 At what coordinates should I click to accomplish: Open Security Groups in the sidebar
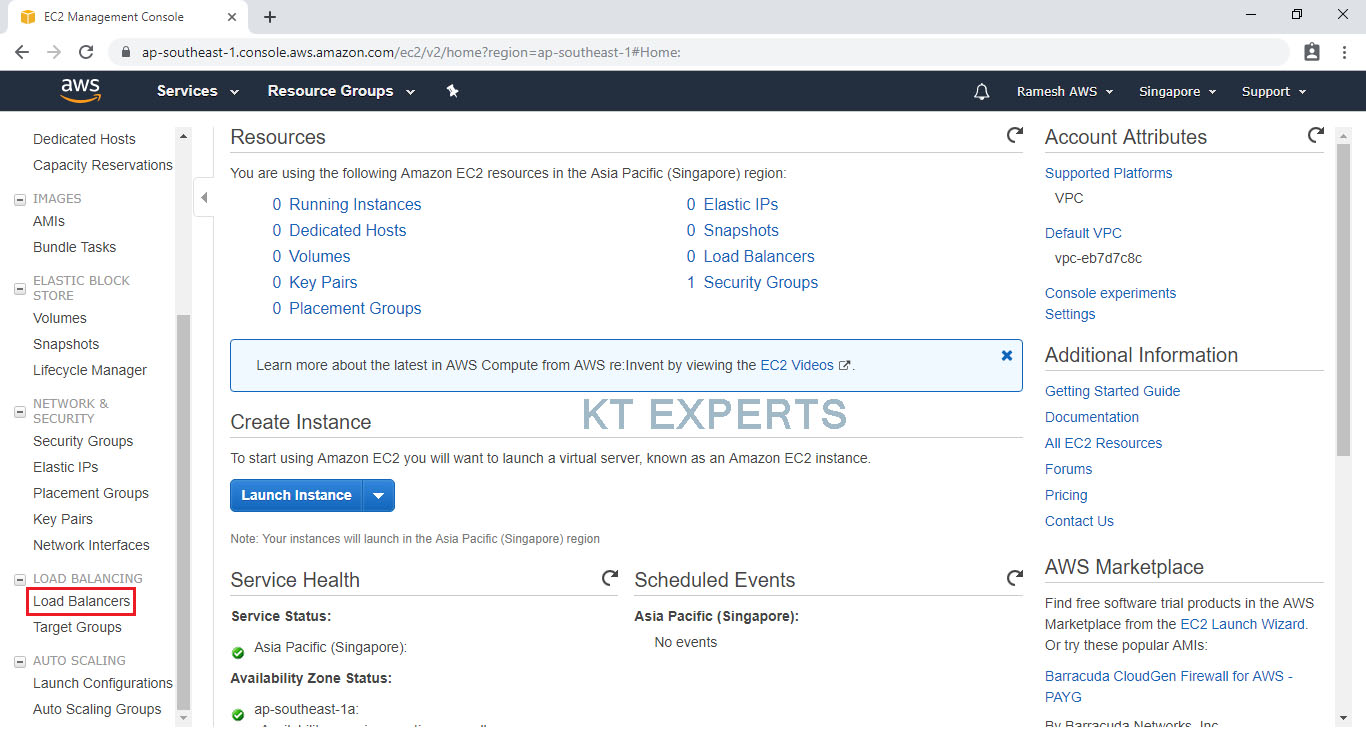[x=83, y=441]
